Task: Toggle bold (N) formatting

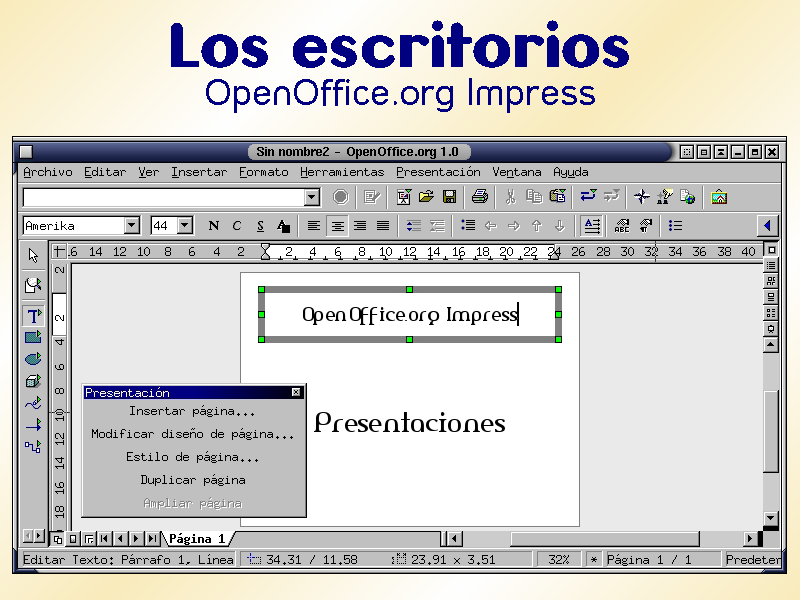Action: [x=213, y=226]
